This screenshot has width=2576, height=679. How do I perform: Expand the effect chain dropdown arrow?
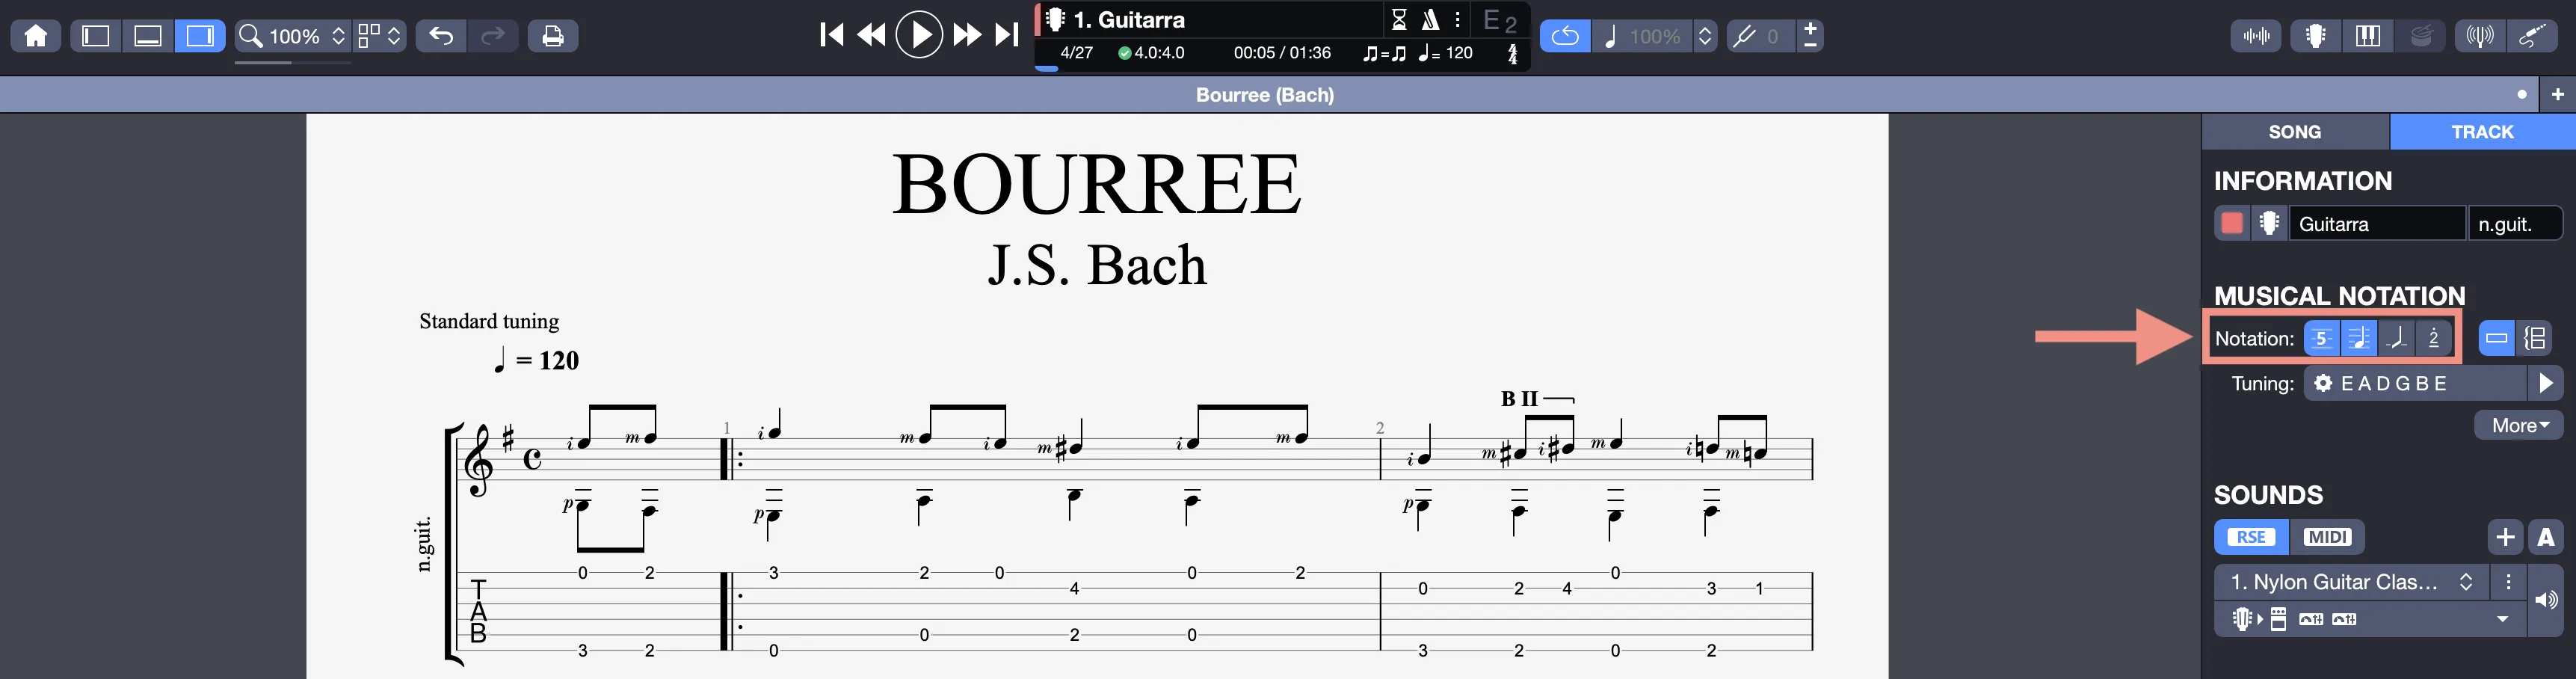pos(2502,619)
